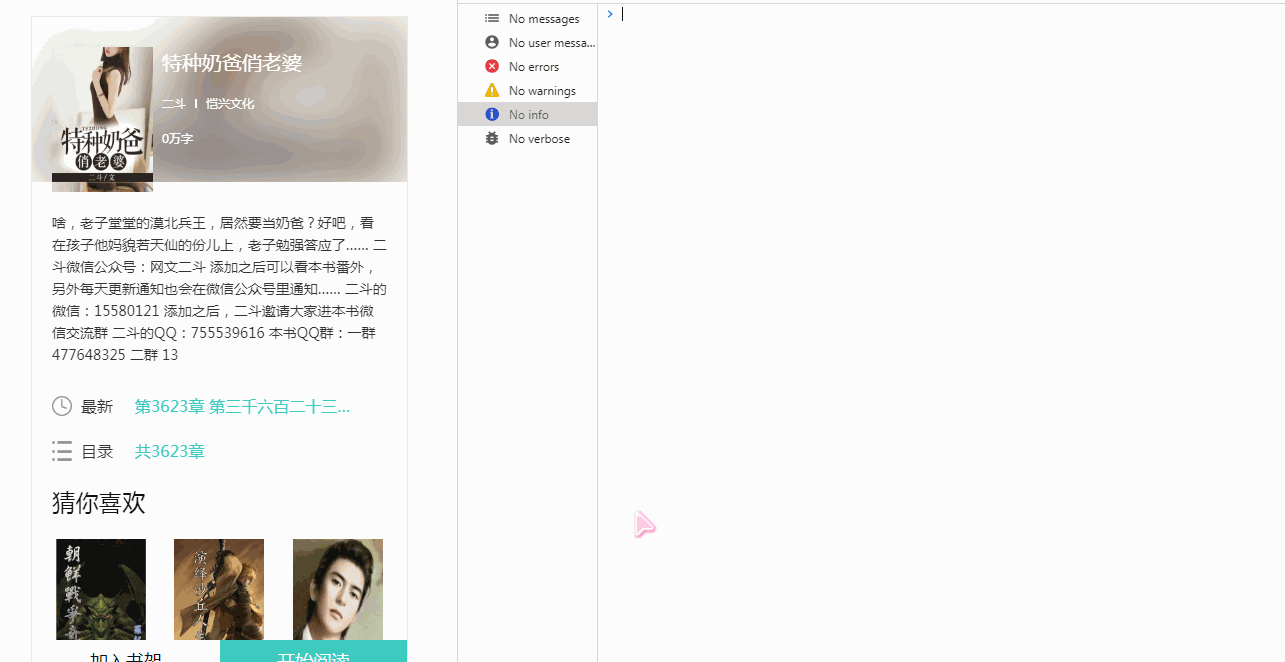This screenshot has height=662, width=1285.
Task: Click the verbose bug icon
Action: point(491,138)
